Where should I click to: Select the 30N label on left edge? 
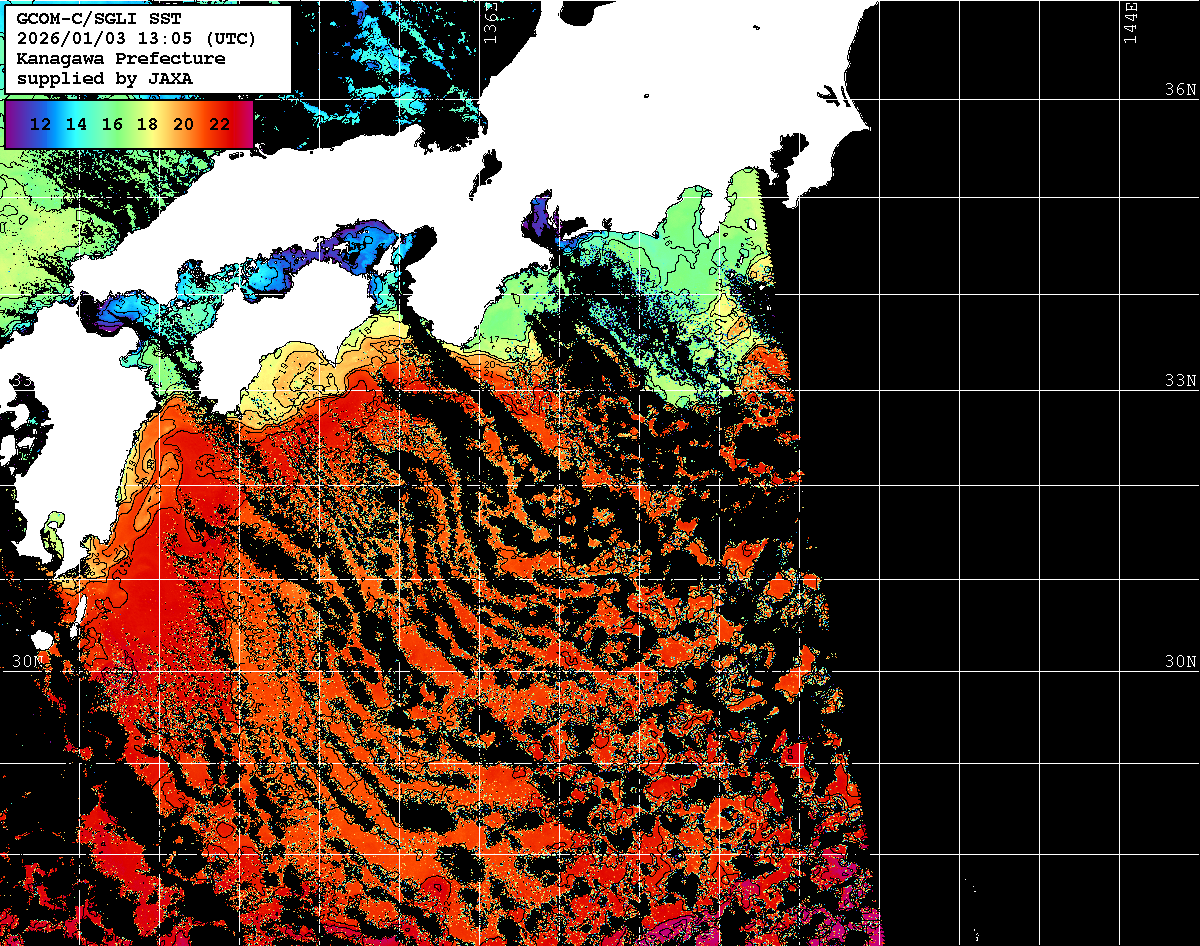pos(27,662)
